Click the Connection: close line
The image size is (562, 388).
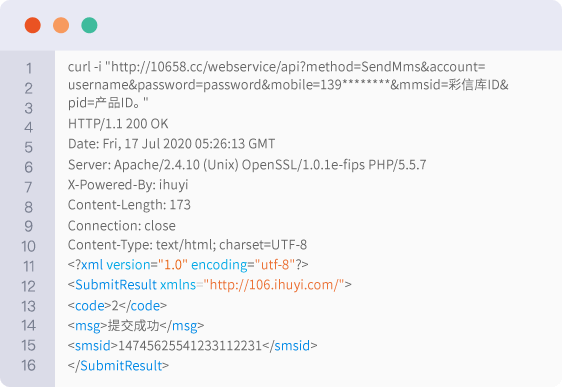(122, 226)
